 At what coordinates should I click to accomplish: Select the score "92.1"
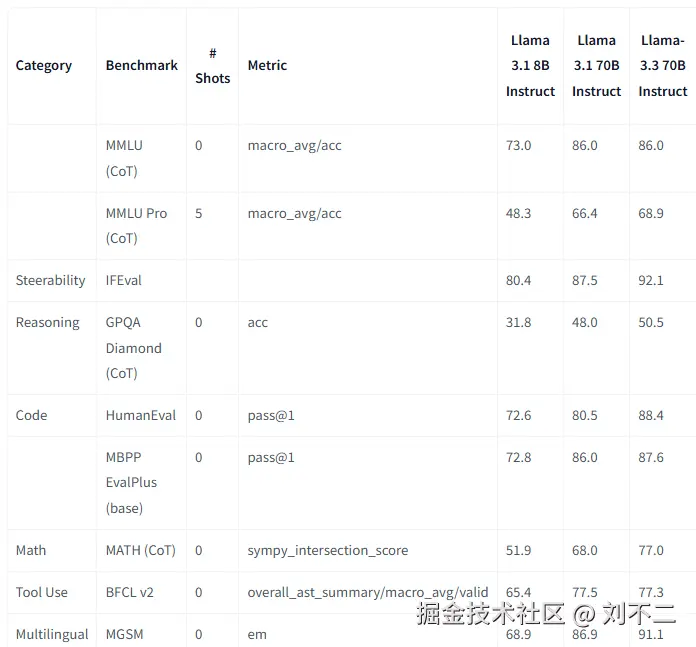coord(651,280)
